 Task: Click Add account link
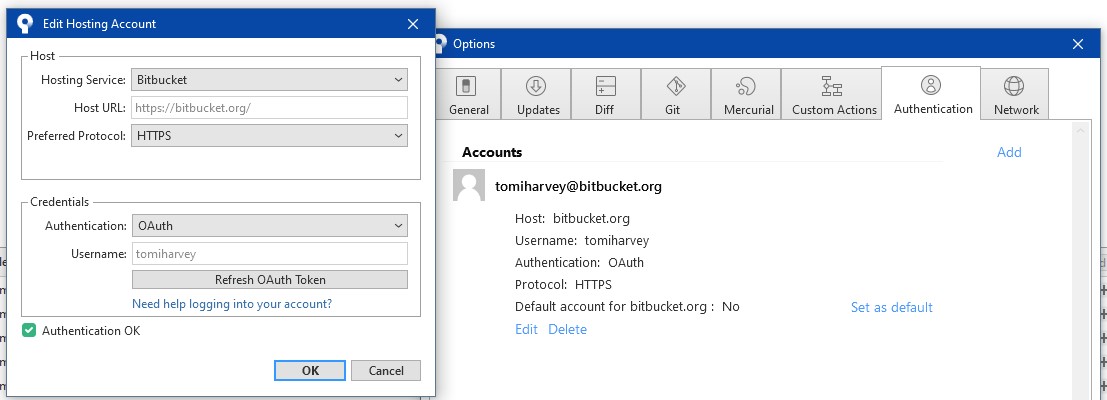tap(1009, 152)
